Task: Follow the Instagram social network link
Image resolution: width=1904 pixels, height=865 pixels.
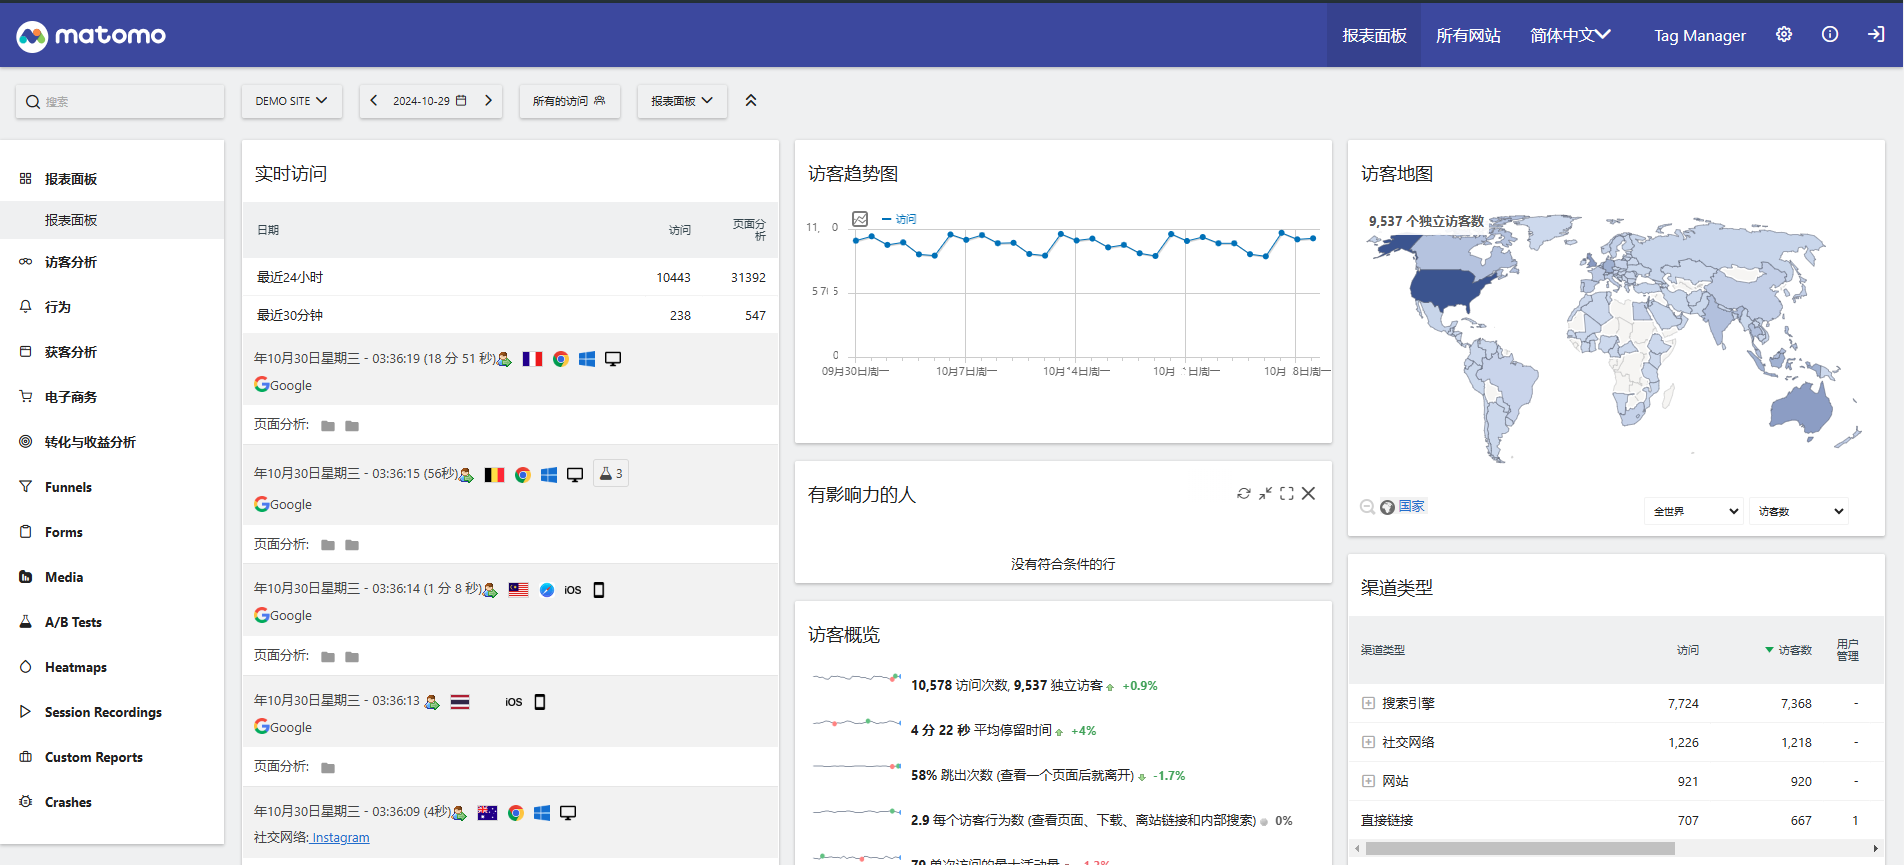Action: (x=340, y=838)
